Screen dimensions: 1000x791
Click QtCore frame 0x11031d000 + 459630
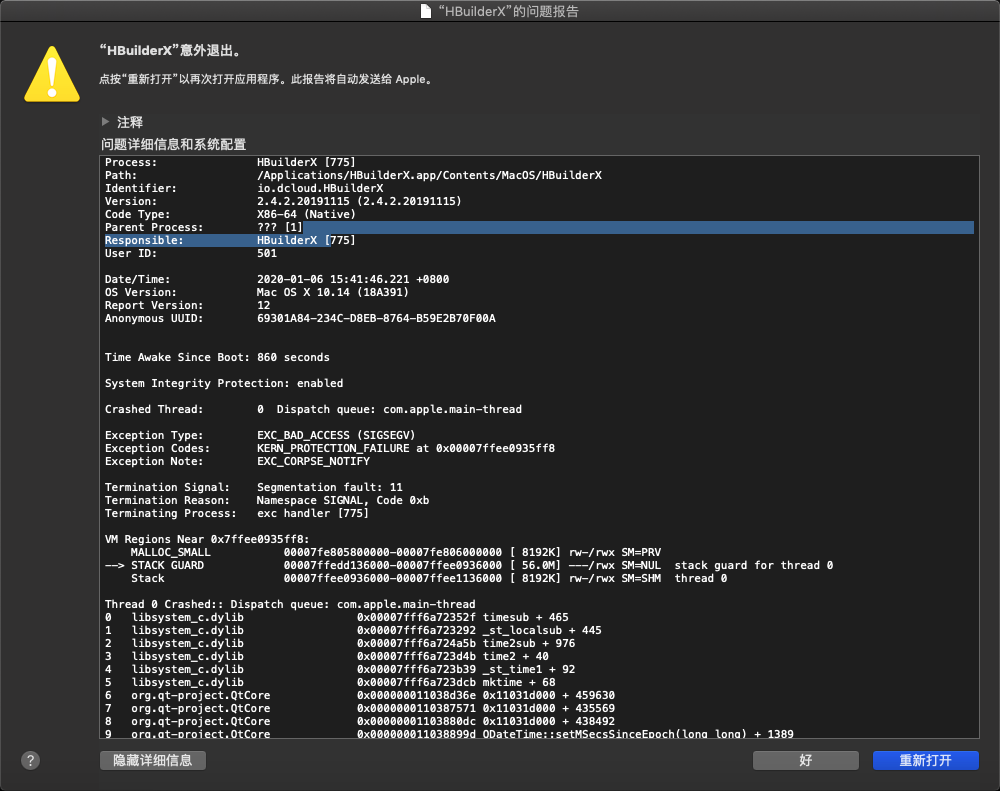point(549,695)
